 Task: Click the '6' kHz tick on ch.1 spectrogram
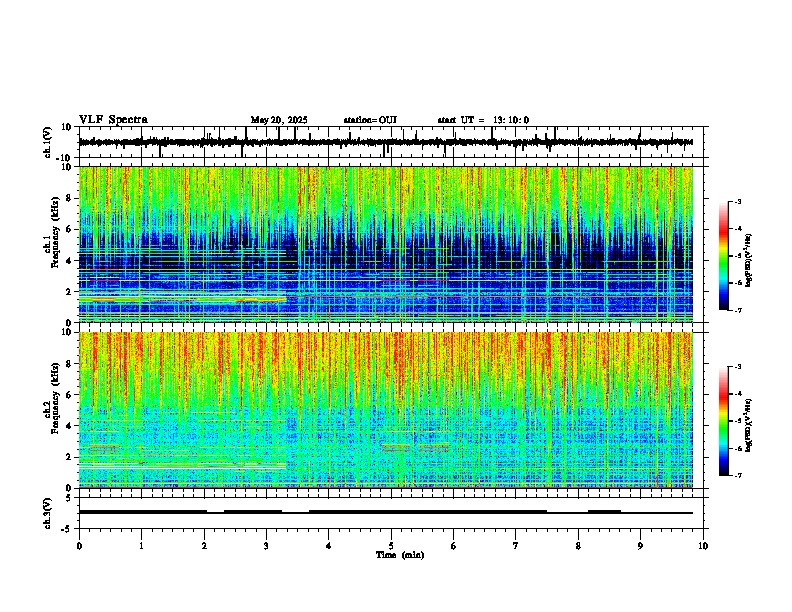pyautogui.click(x=70, y=229)
